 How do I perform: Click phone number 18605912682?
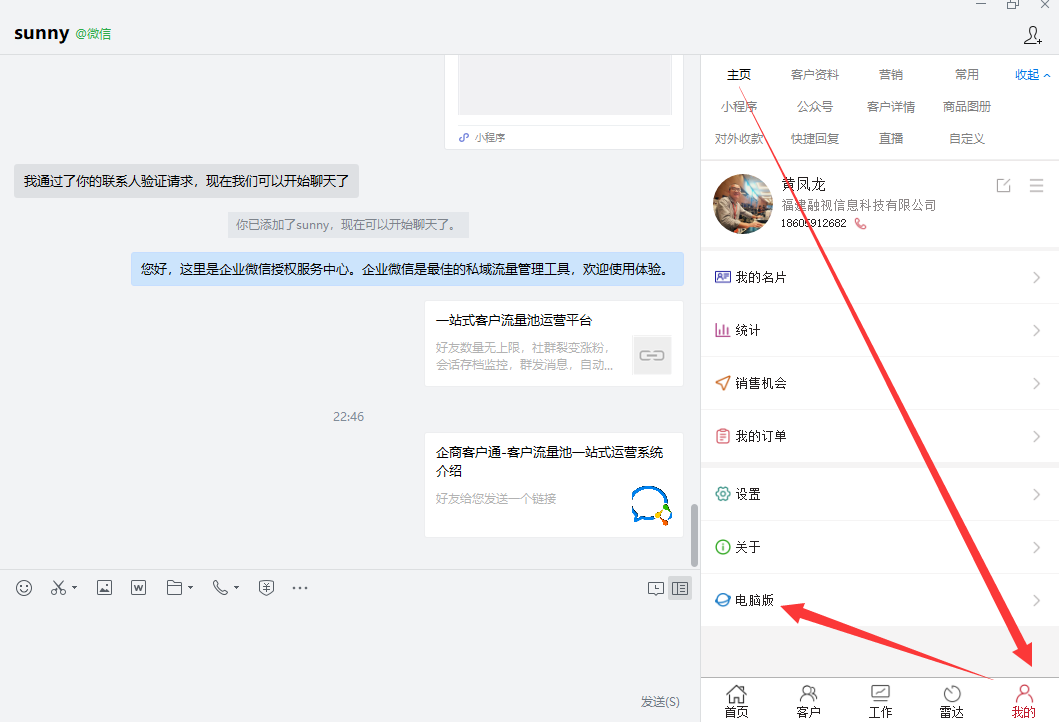pyautogui.click(x=813, y=224)
